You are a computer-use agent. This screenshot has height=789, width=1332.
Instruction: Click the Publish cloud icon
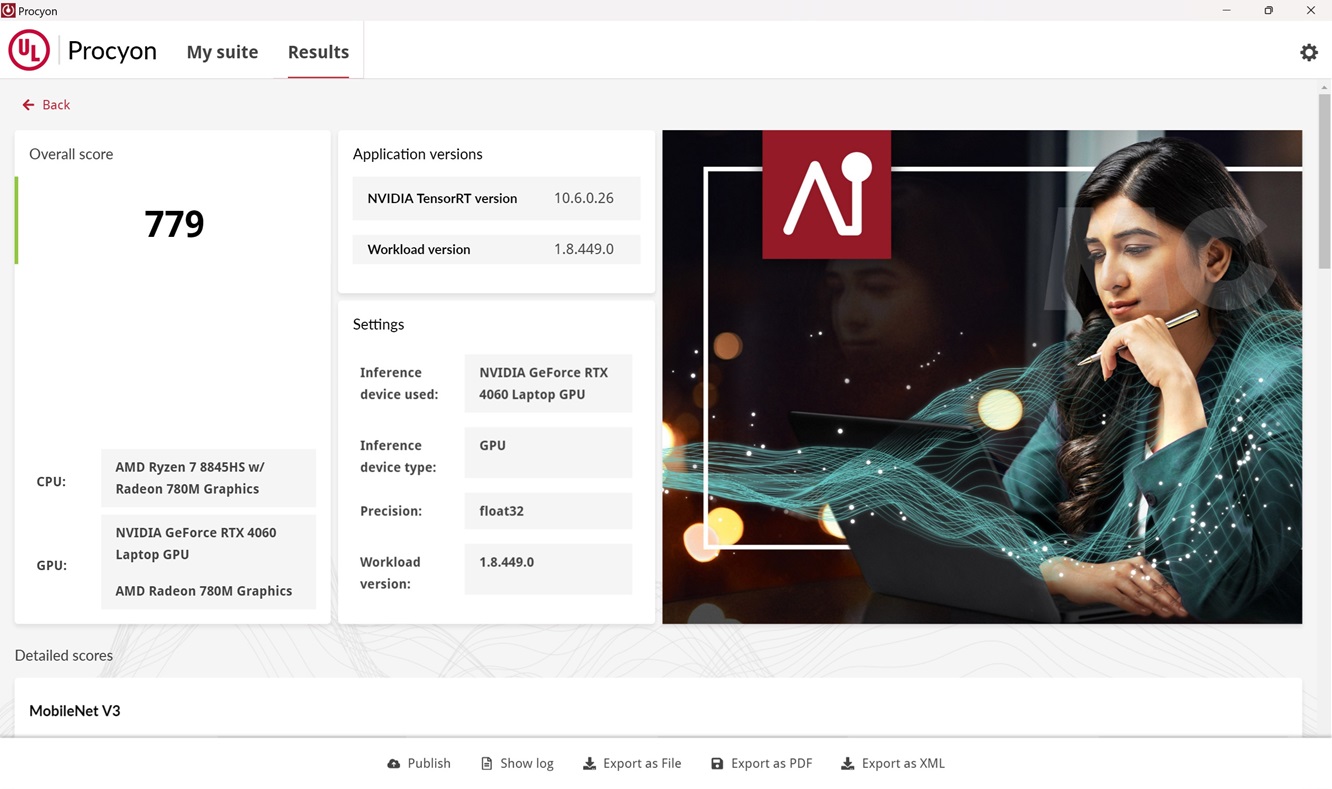[394, 764]
